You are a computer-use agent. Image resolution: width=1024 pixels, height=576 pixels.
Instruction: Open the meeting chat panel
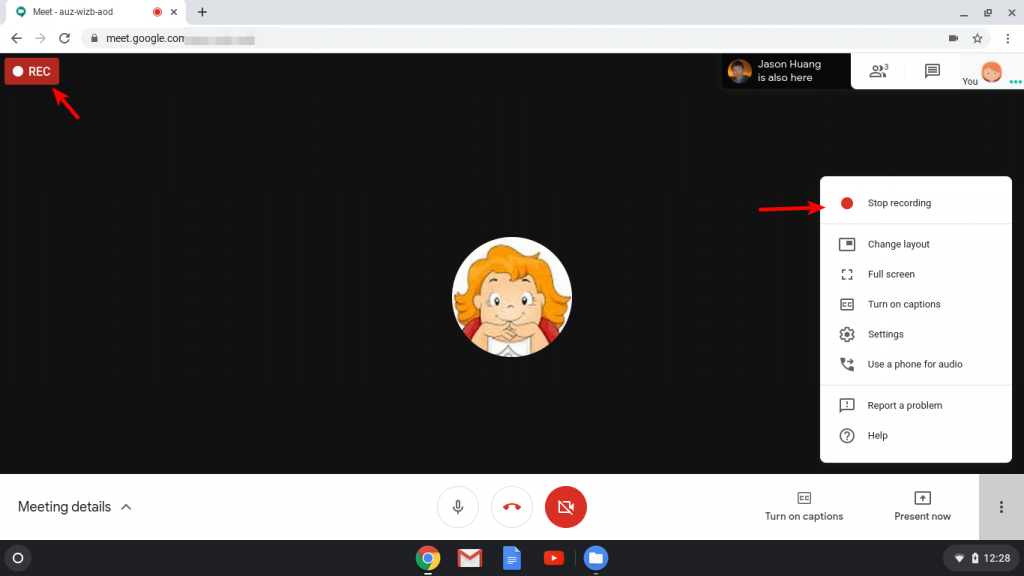(932, 71)
